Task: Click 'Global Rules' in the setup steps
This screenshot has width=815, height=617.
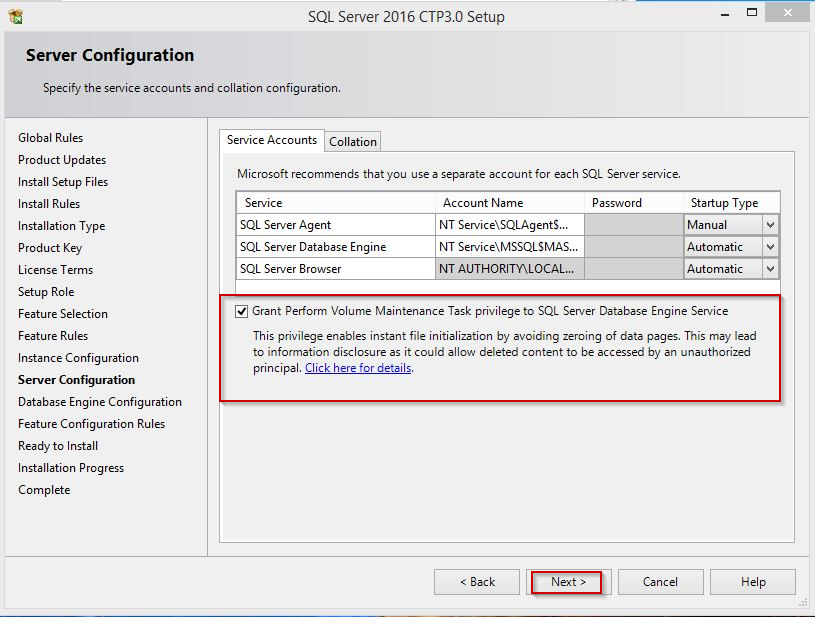Action: point(50,138)
